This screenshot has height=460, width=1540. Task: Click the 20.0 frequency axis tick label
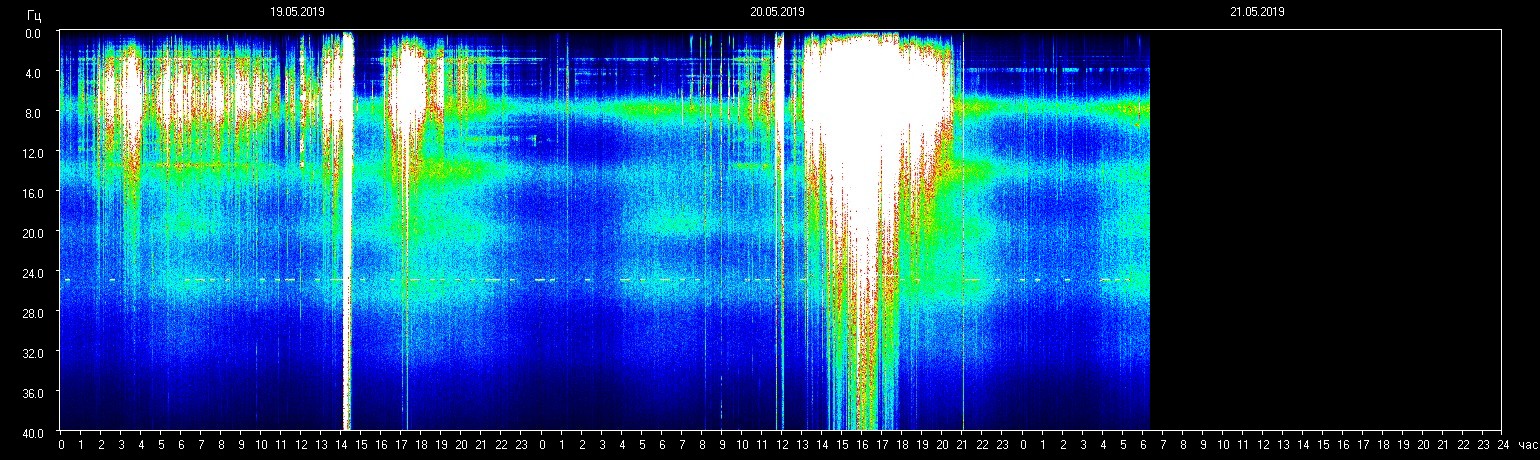(x=32, y=232)
